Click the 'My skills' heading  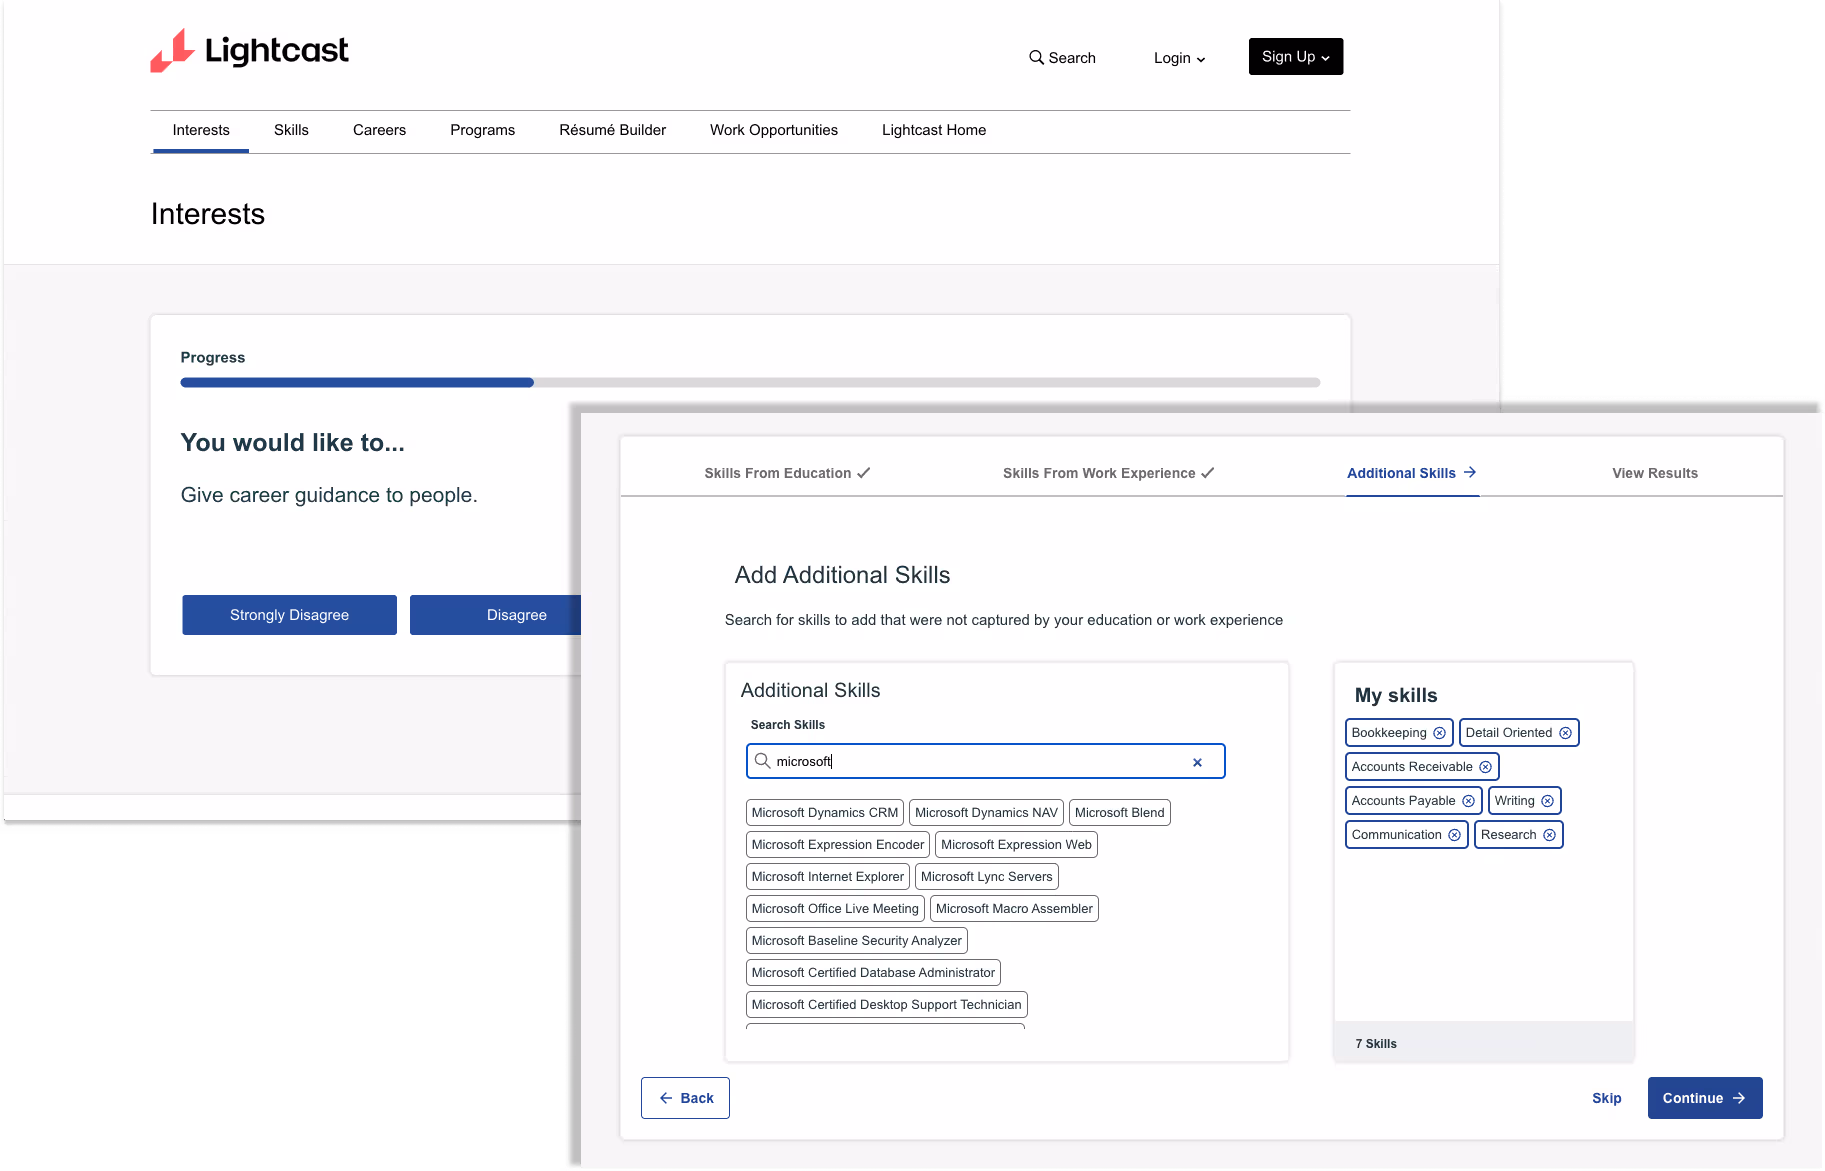pyautogui.click(x=1396, y=695)
